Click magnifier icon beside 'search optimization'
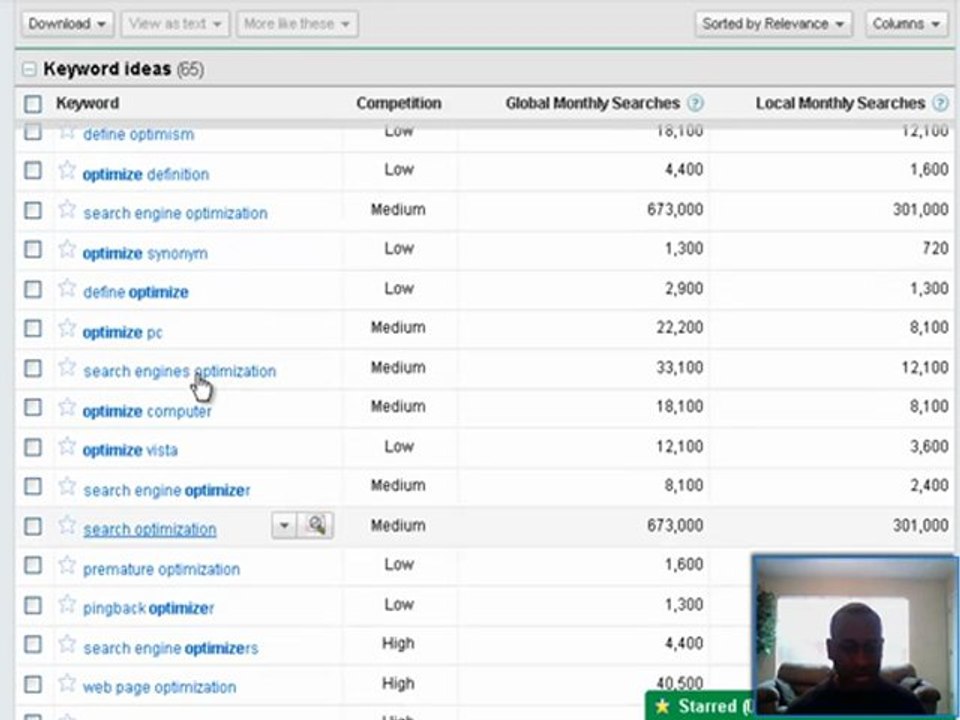 [x=316, y=525]
